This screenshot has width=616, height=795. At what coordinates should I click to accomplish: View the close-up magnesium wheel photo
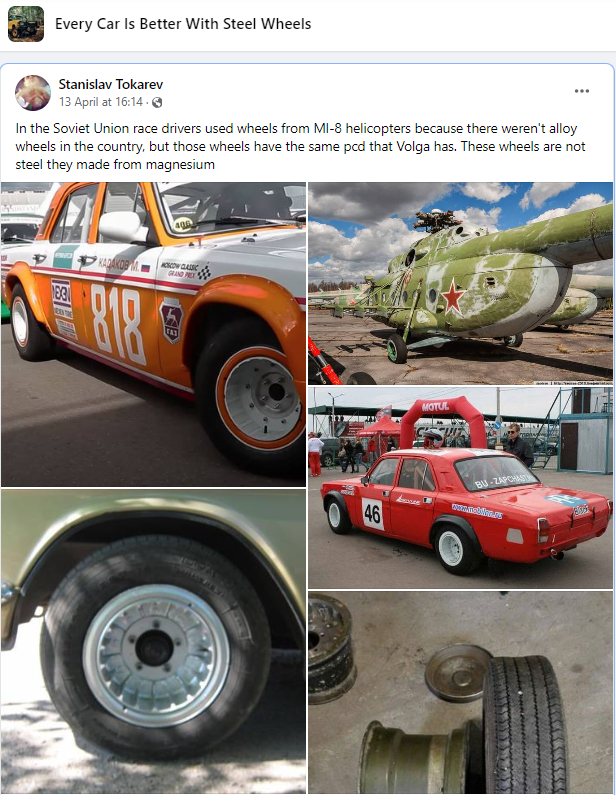pyautogui.click(x=153, y=641)
